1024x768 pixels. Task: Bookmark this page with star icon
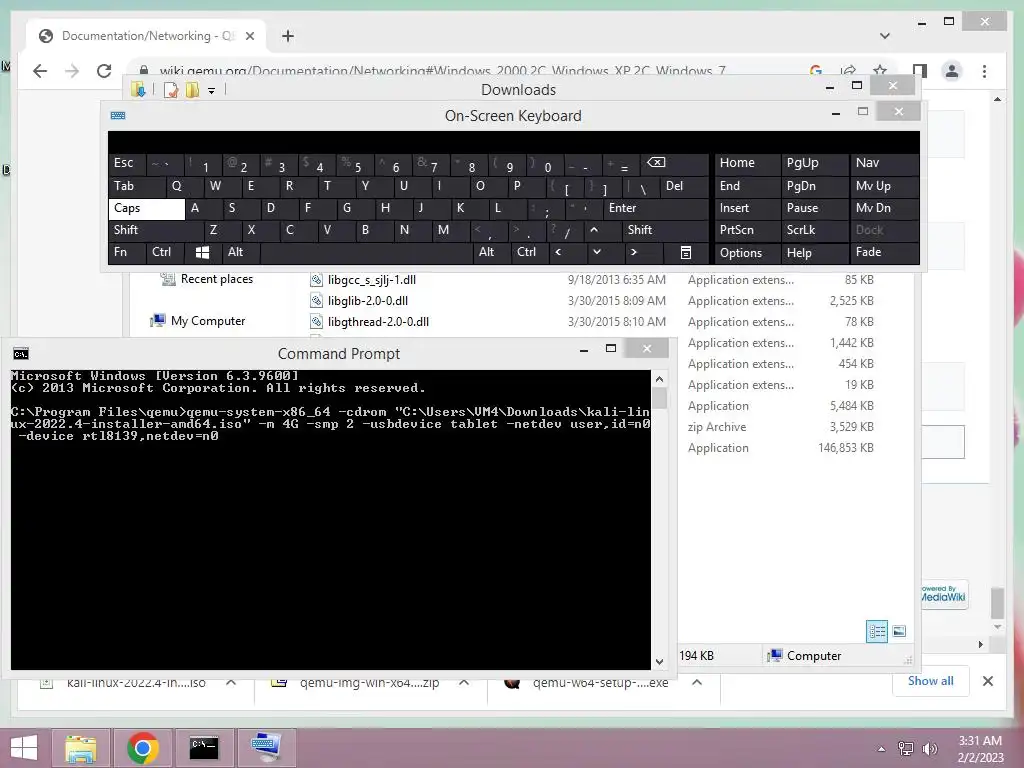880,71
